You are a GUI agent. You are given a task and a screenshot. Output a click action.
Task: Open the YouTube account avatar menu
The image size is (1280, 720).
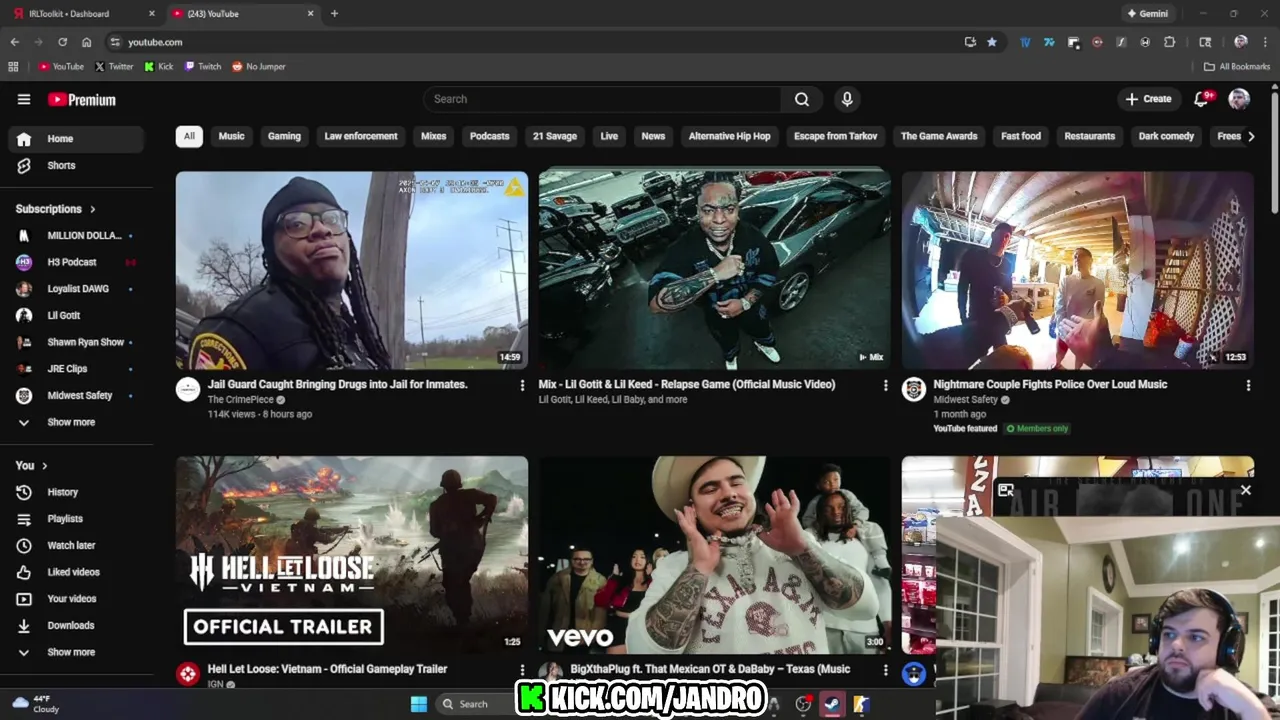coord(1239,99)
